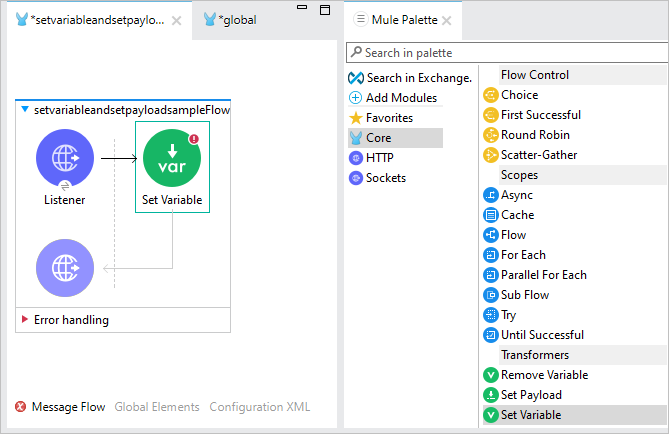Viewport: 669px width, 434px height.
Task: Click the Until Successful icon
Action: click(491, 335)
